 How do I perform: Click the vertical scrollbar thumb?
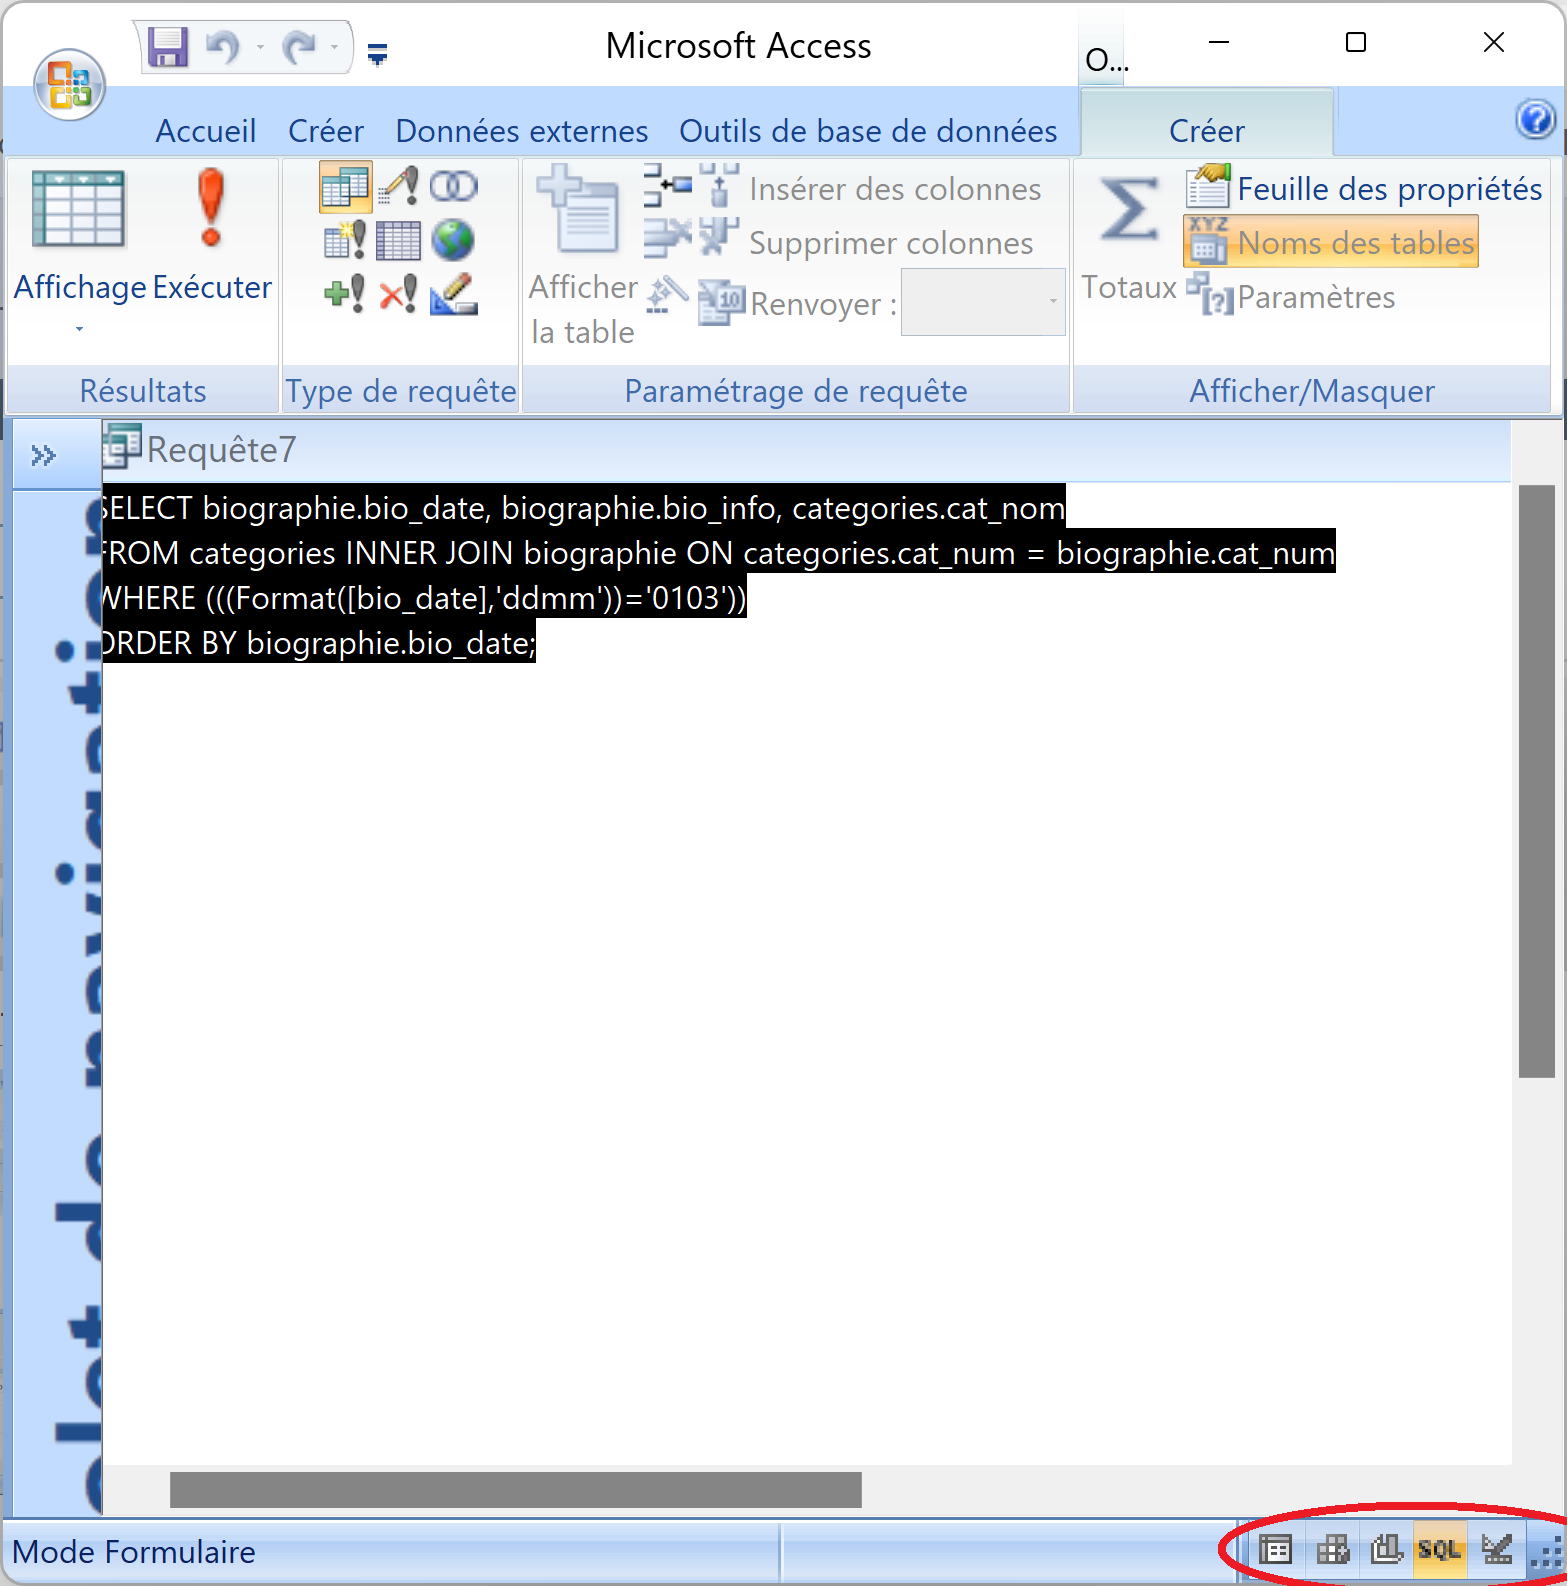point(1536,781)
